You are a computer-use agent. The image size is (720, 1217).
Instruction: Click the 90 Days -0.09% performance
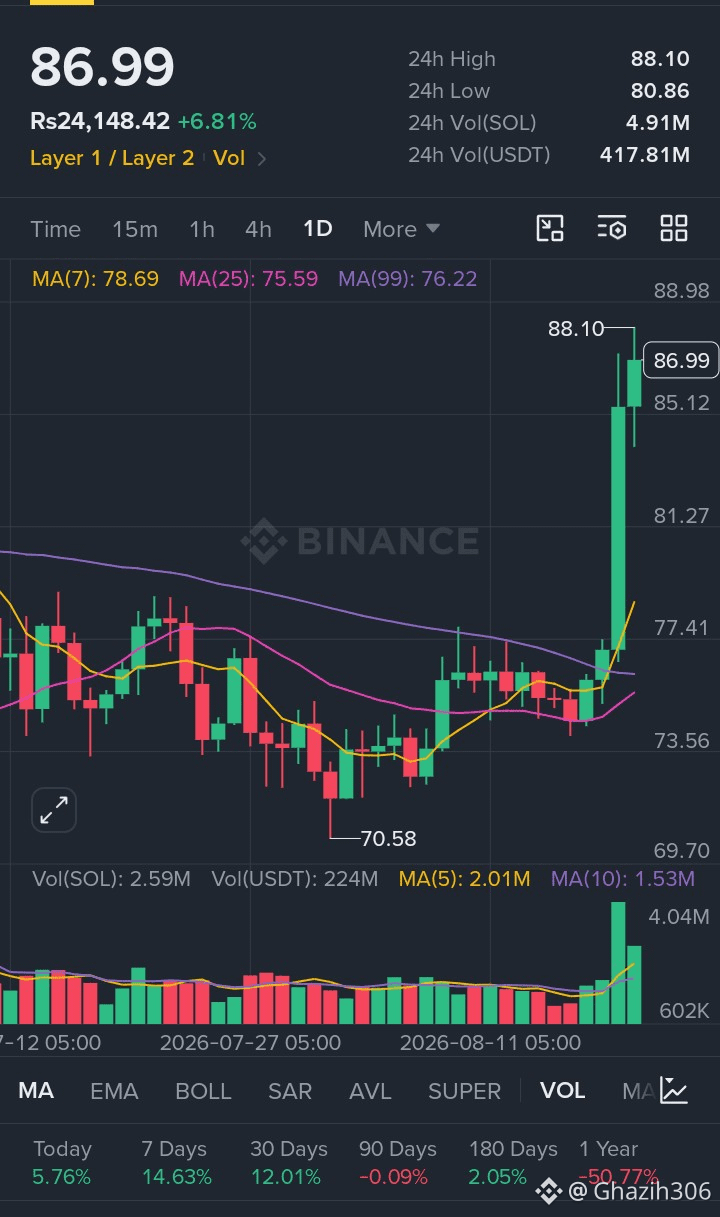coord(398,1163)
